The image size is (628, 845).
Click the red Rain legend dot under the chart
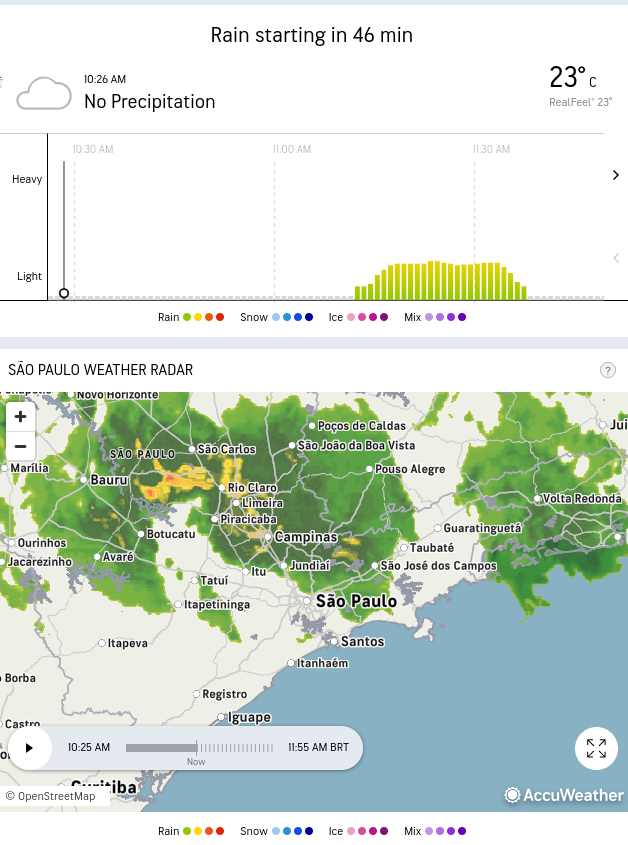coord(220,317)
